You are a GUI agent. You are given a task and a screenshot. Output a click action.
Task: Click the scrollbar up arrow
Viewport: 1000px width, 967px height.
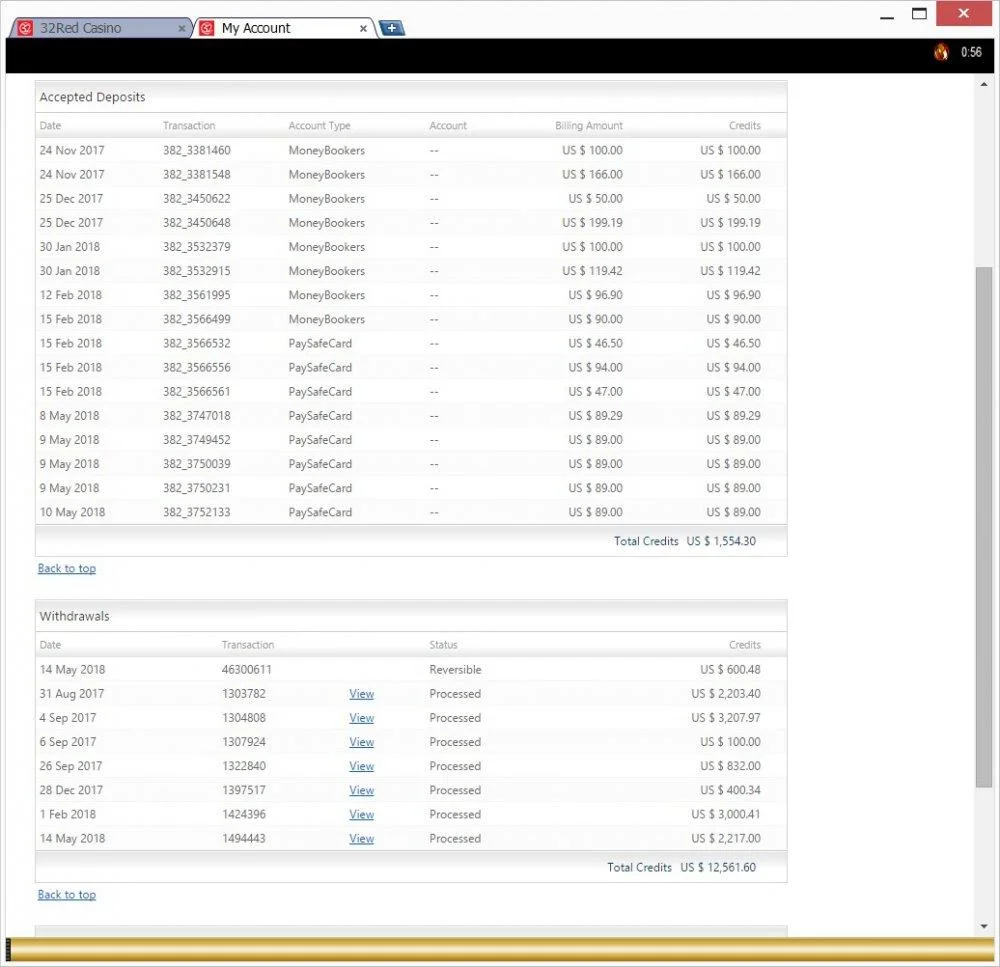984,84
